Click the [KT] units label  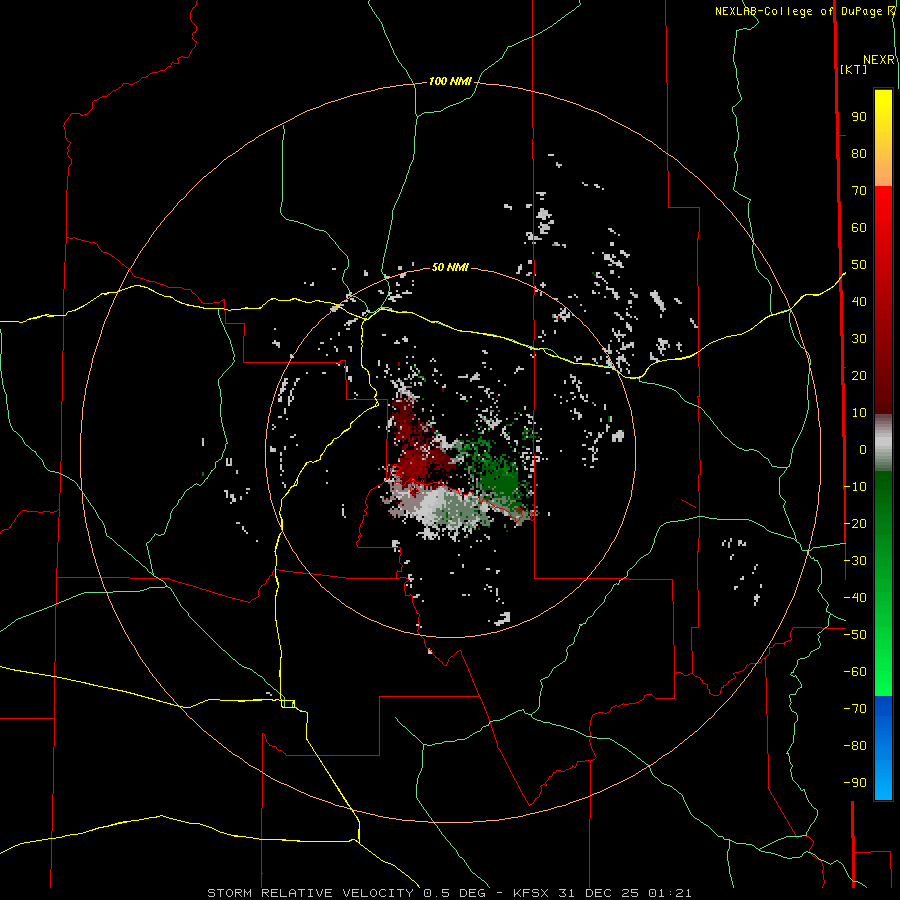pos(854,69)
